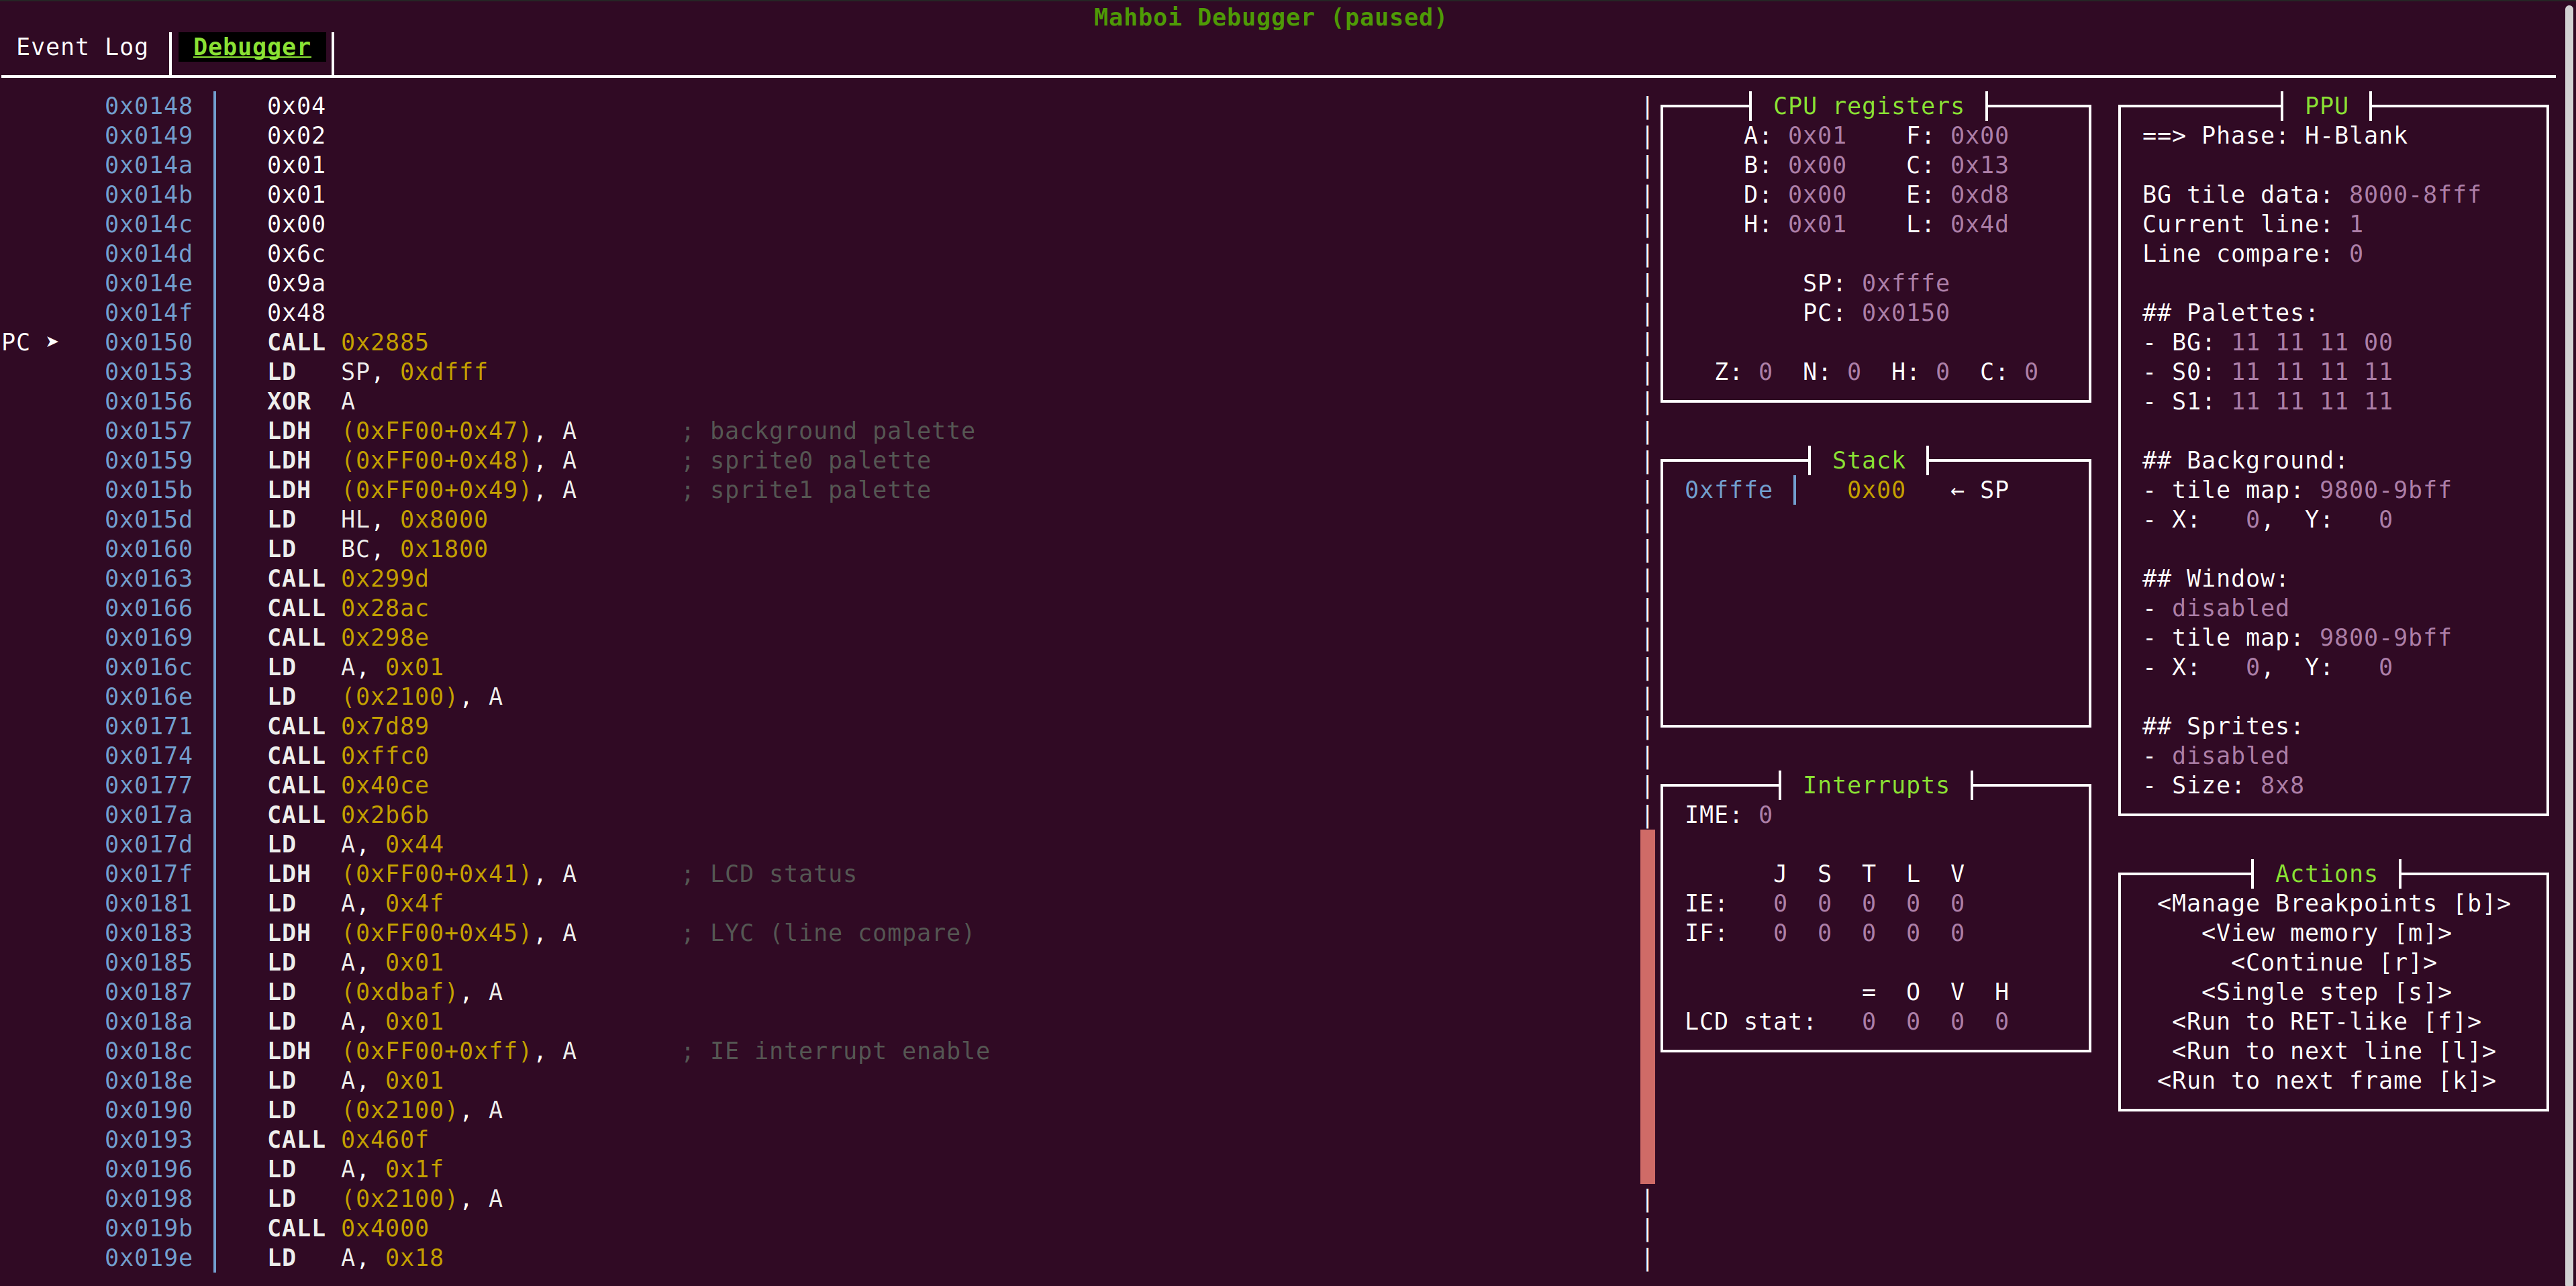The image size is (2576, 1286).
Task: Click the PC arrow marker icon
Action: click(52, 342)
